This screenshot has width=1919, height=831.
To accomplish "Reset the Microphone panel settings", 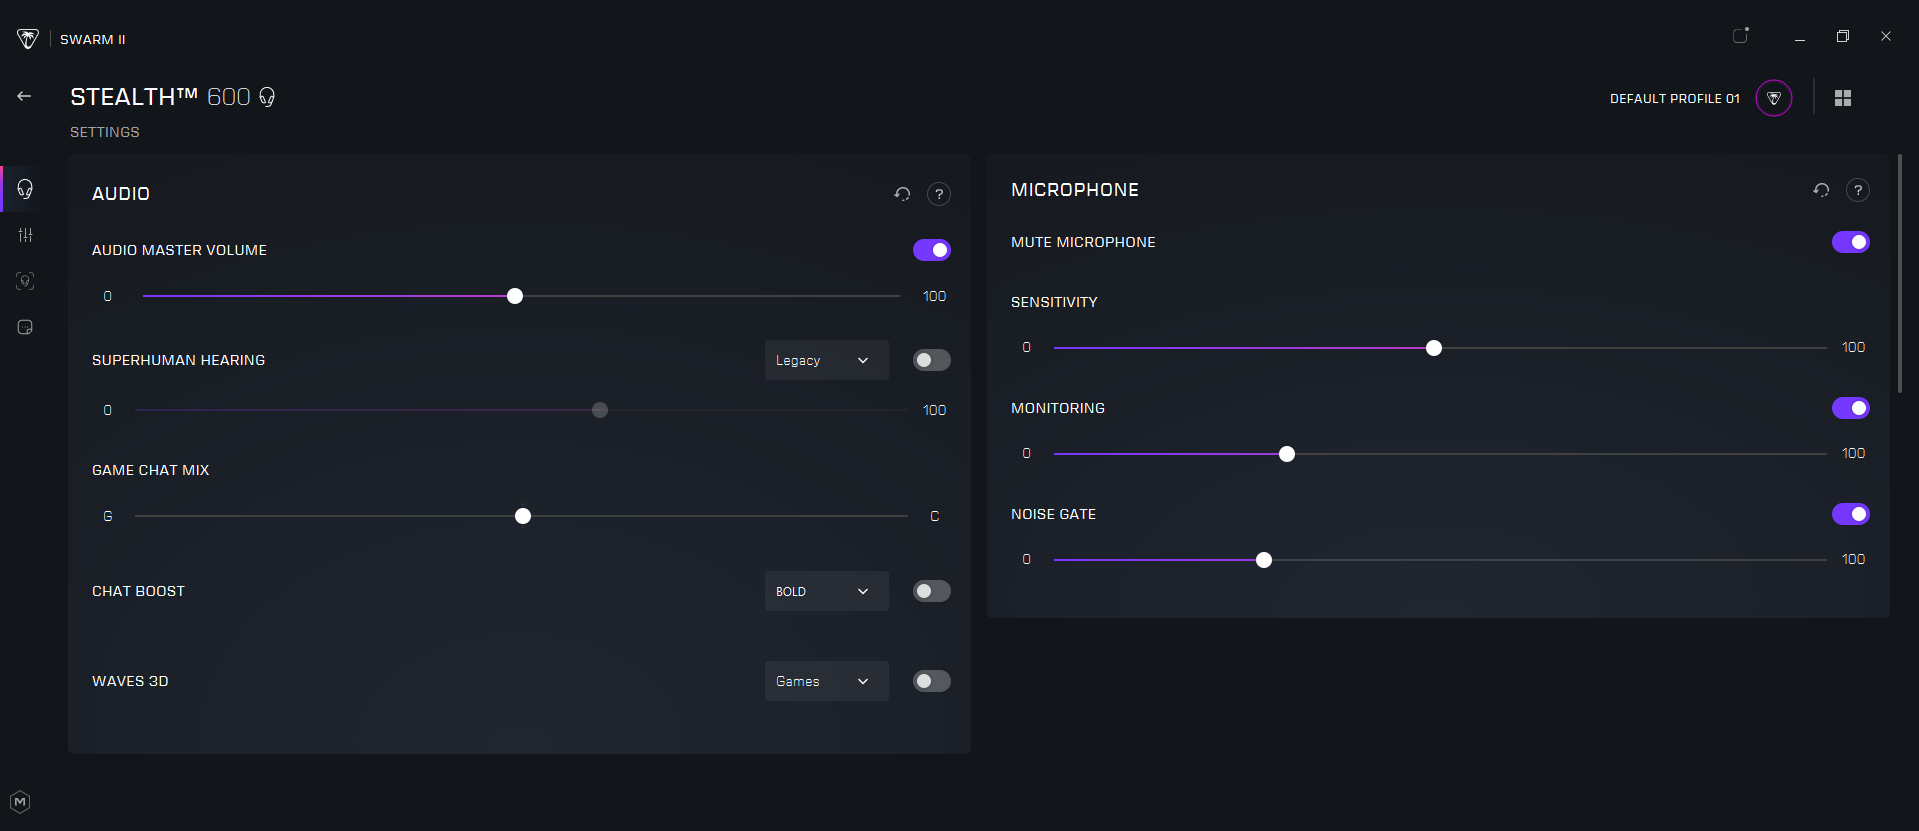I will 1821,190.
